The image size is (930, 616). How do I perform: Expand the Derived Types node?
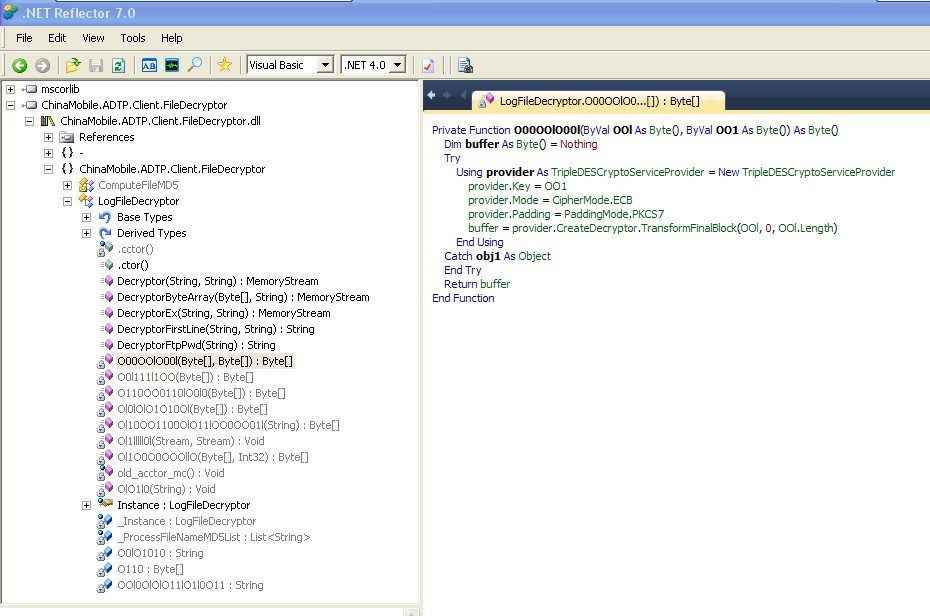point(86,233)
